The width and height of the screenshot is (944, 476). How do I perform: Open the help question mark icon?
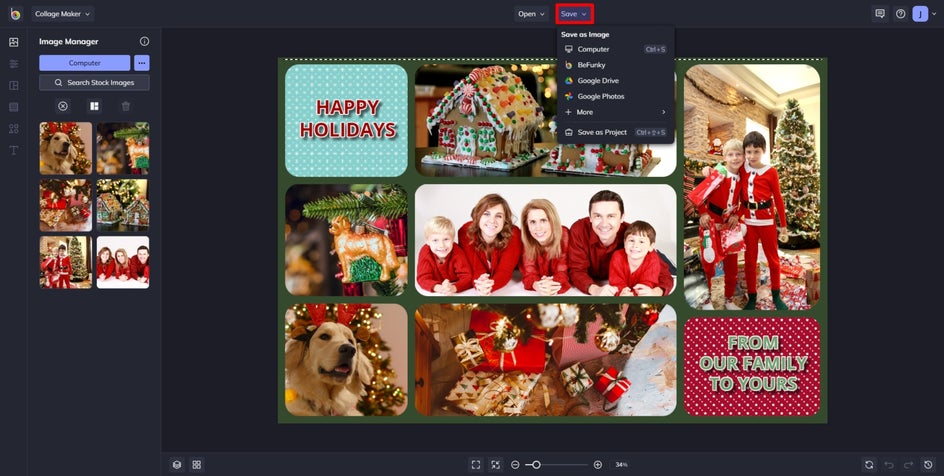[x=901, y=14]
